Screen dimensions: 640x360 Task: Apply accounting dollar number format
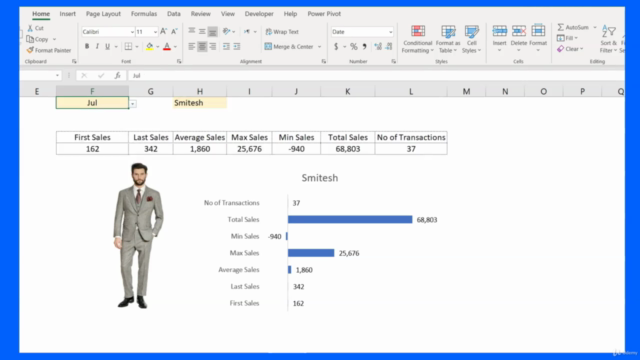click(336, 47)
